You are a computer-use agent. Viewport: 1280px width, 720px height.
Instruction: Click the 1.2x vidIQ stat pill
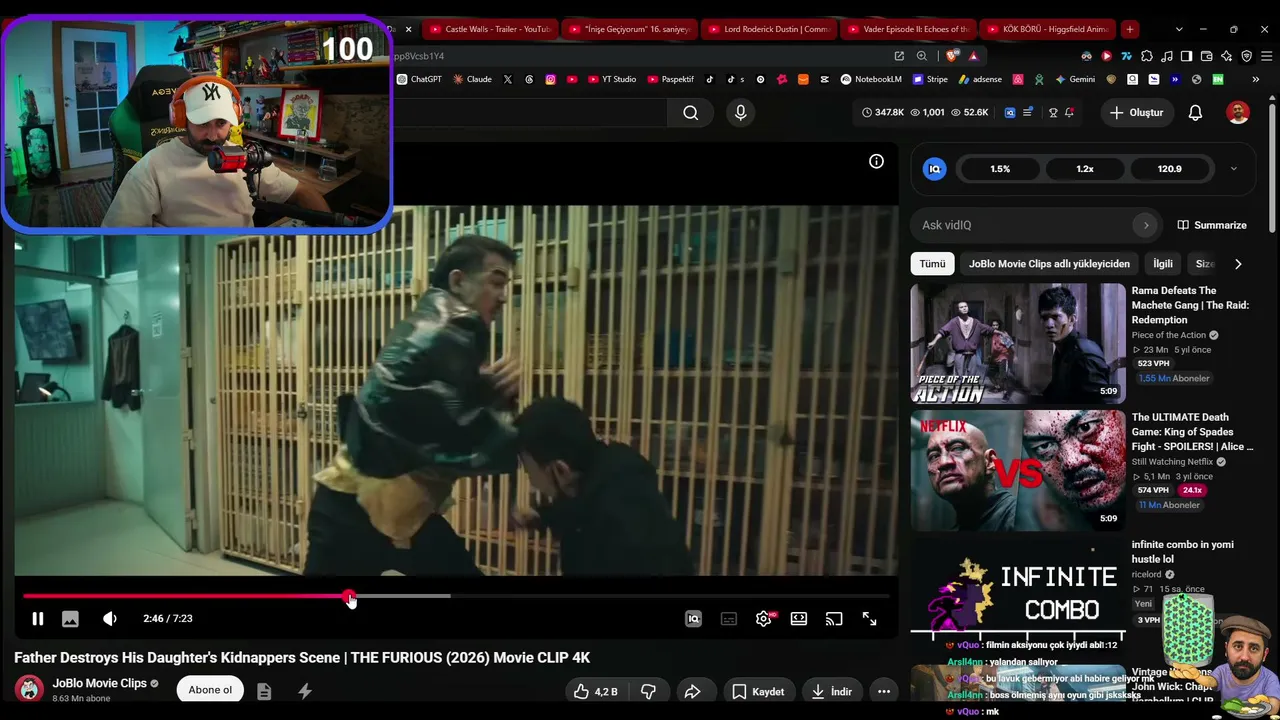point(1085,169)
